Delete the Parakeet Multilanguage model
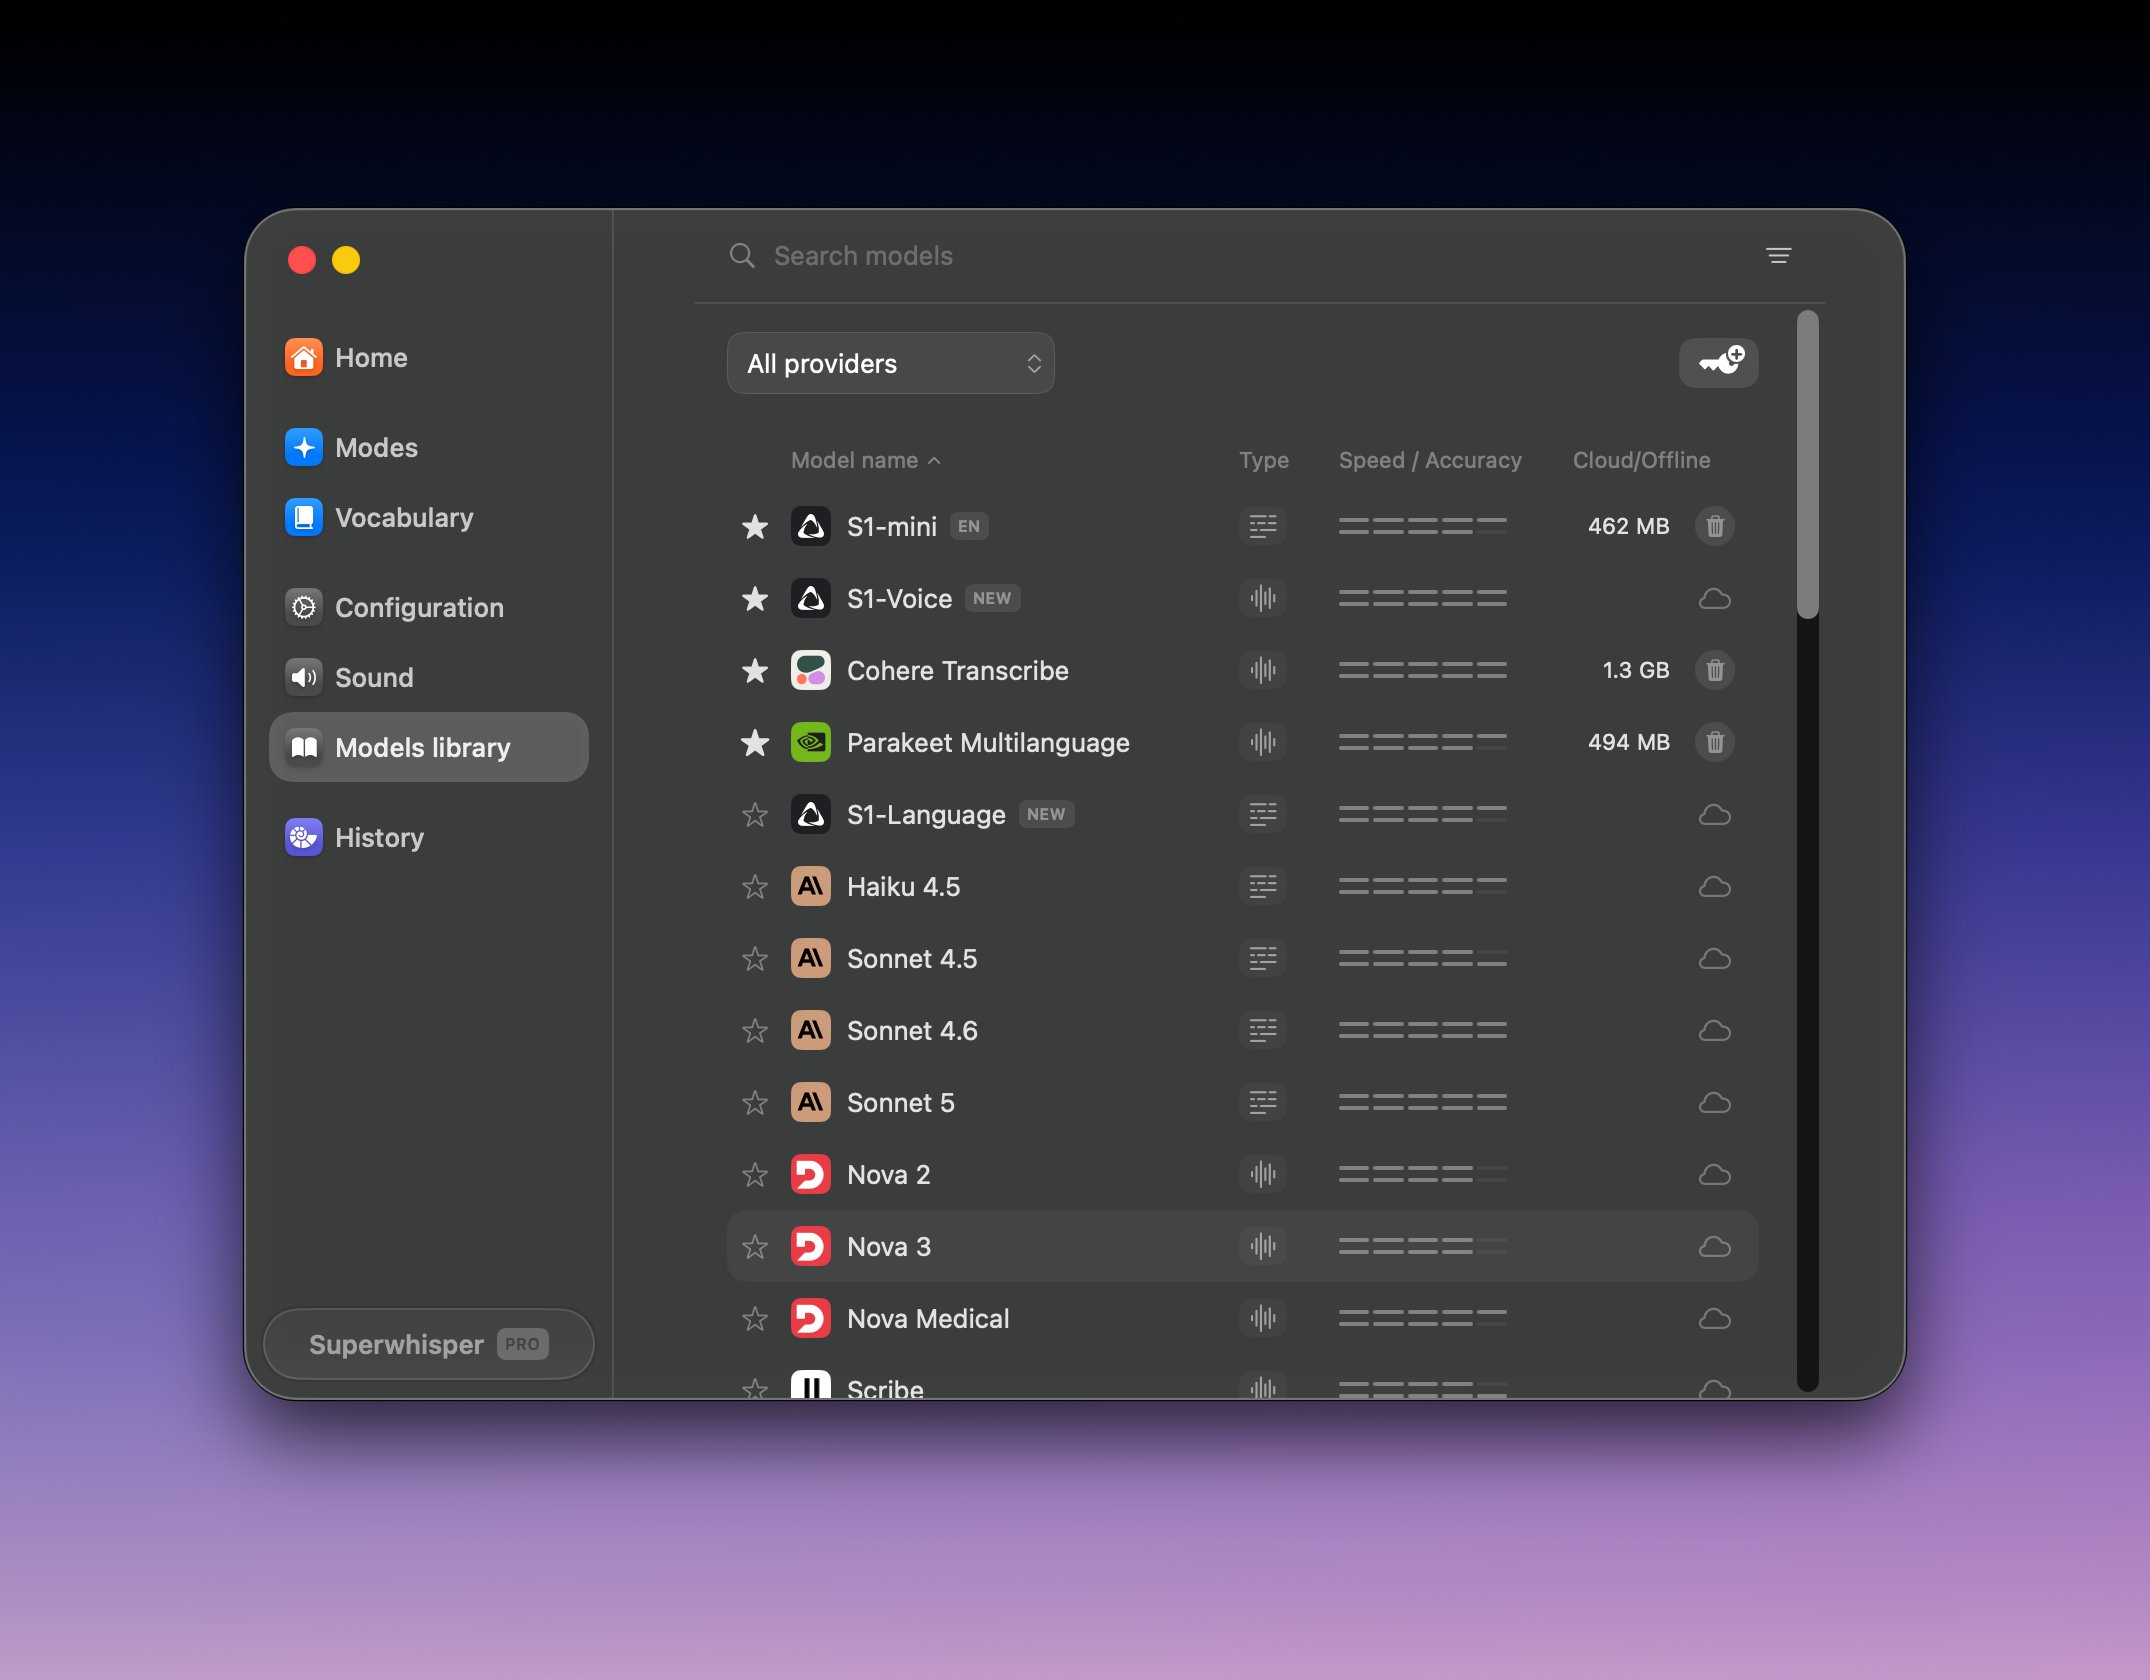The image size is (2150, 1680). click(x=1714, y=742)
